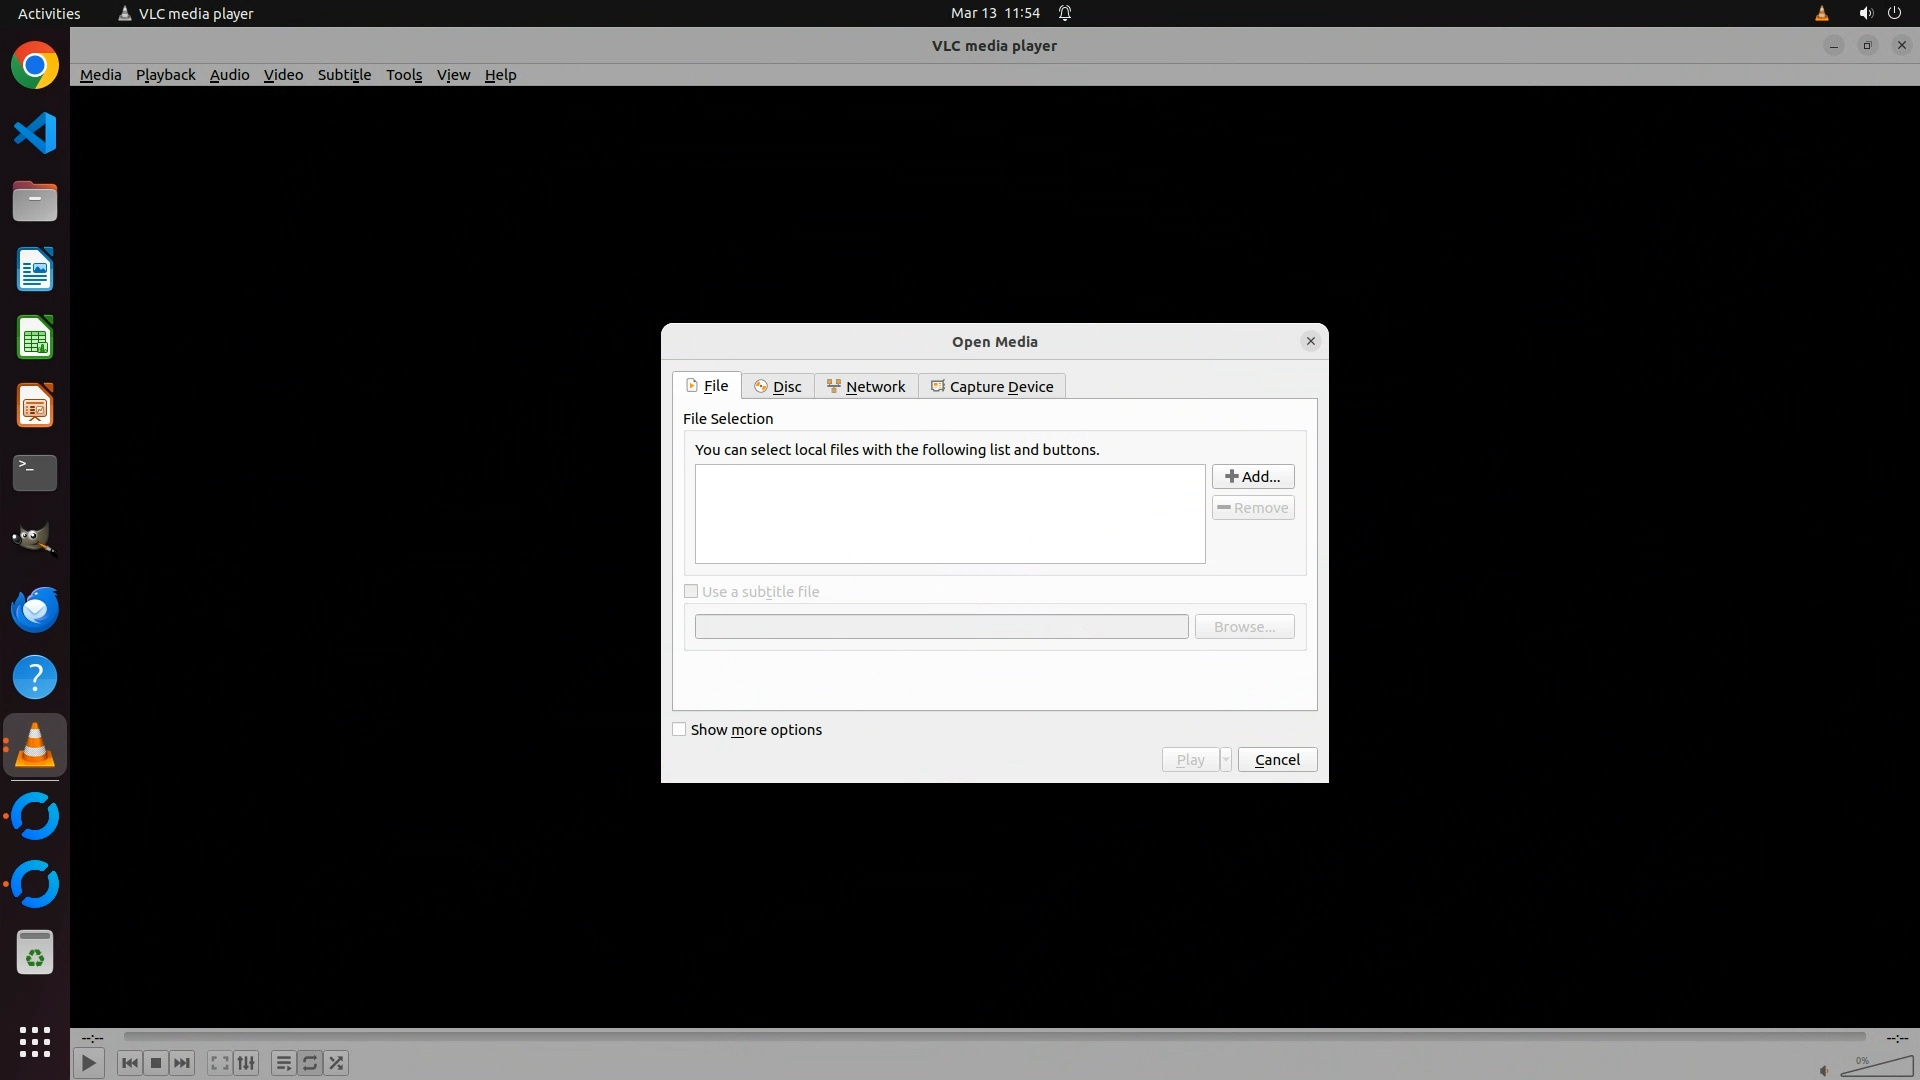1920x1080 pixels.
Task: Click the Stop playback button
Action: point(156,1063)
